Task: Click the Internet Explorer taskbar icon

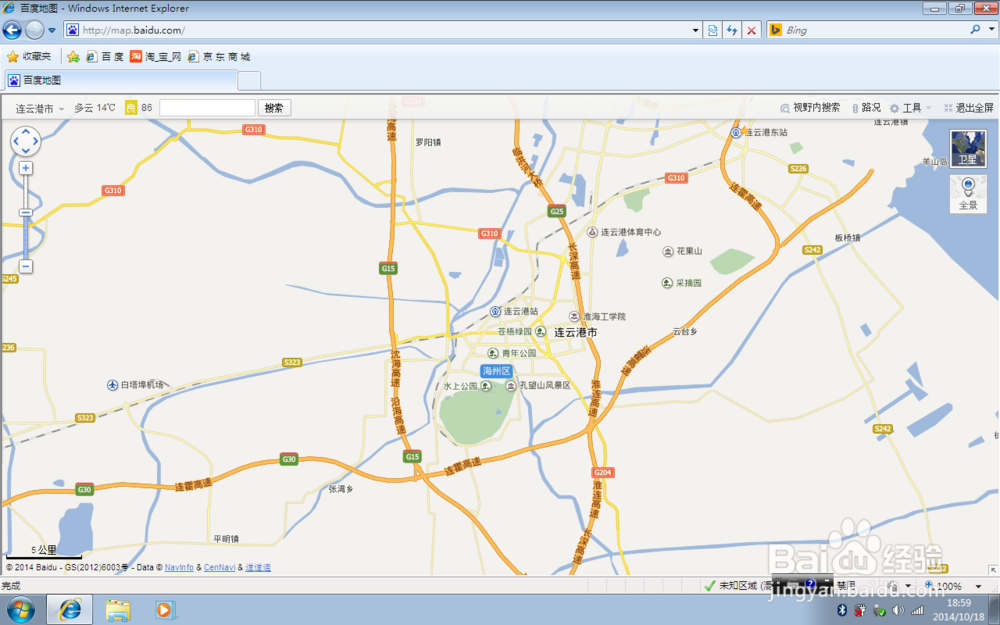Action: [x=70, y=610]
